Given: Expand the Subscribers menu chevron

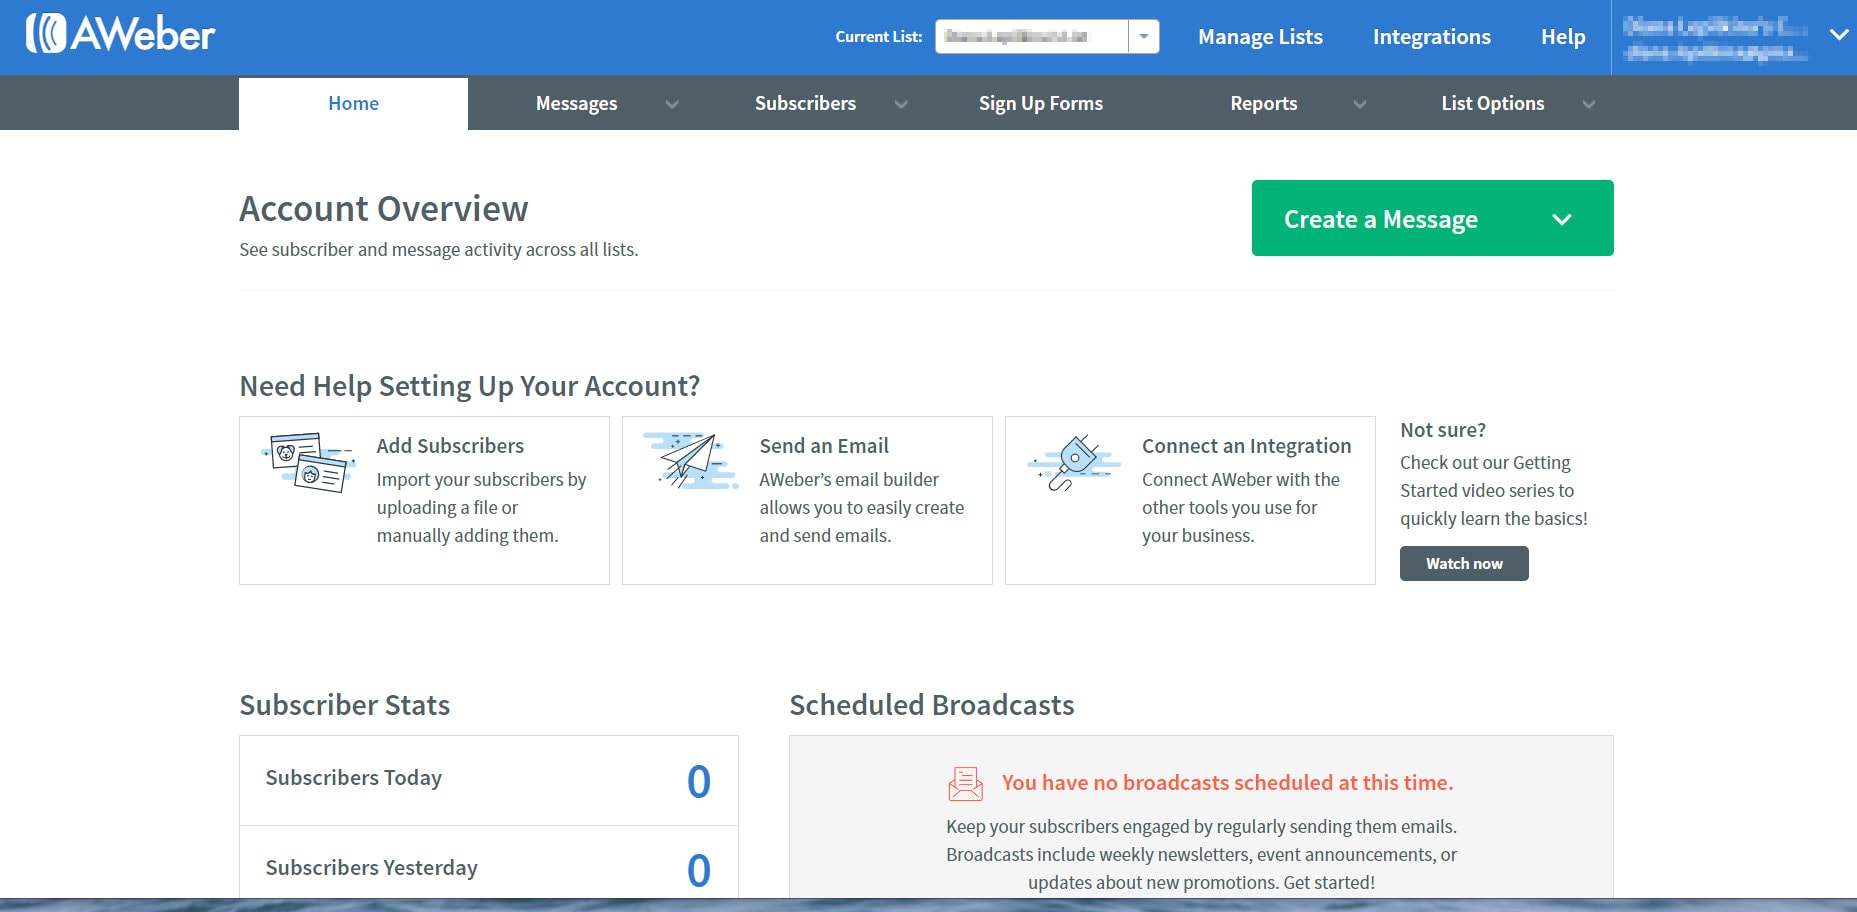Looking at the screenshot, I should coord(901,104).
